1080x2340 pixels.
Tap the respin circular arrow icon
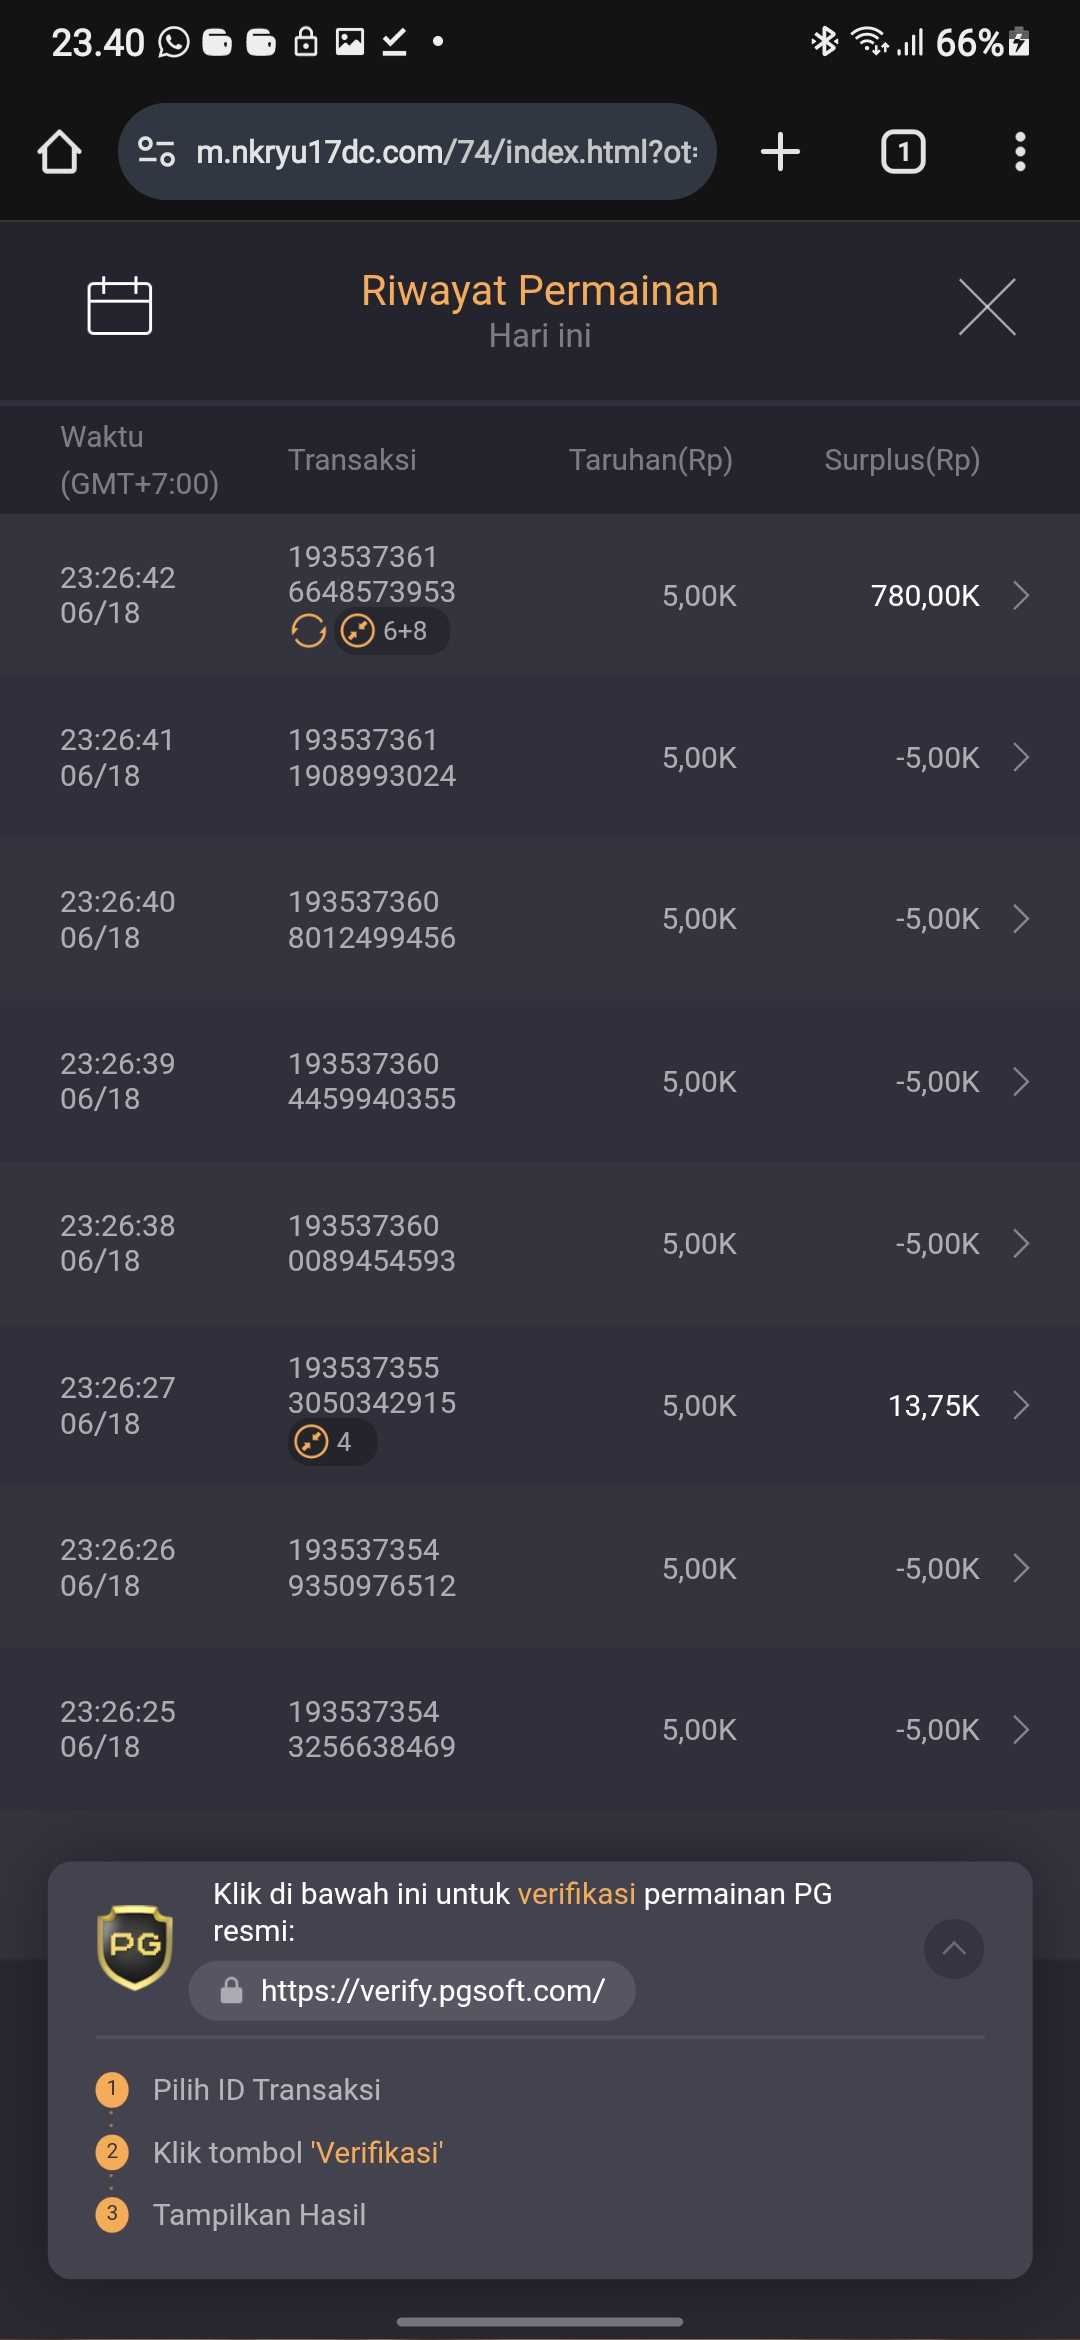(x=308, y=631)
